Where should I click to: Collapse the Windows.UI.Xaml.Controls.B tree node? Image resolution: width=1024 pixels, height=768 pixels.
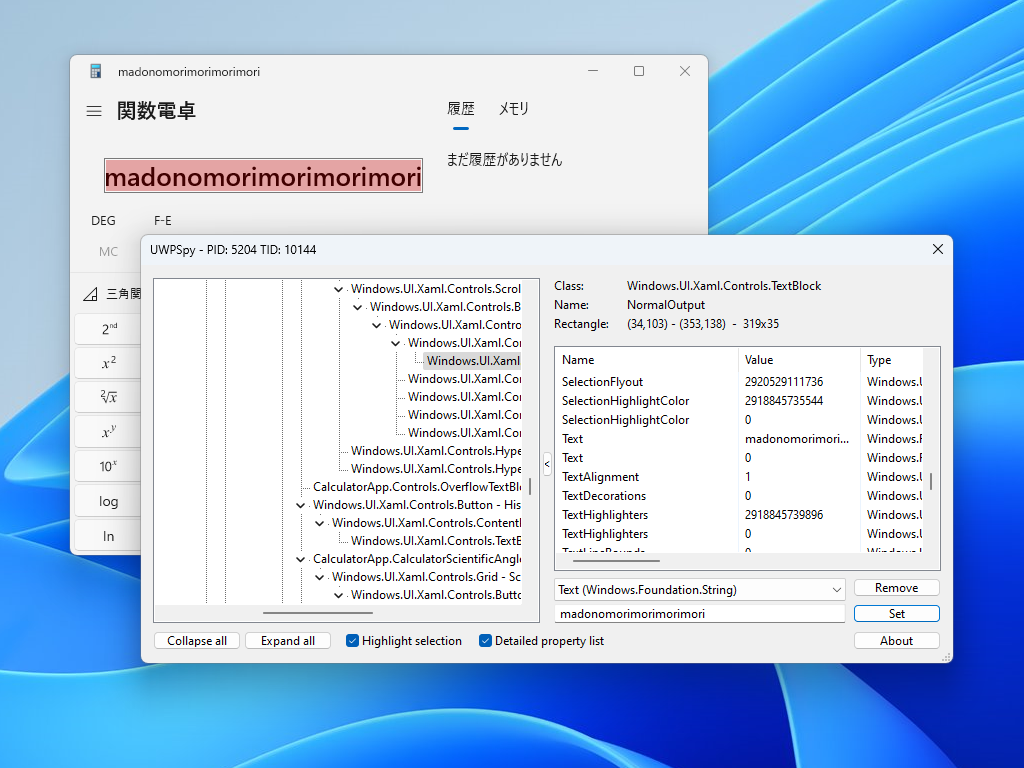pos(357,307)
